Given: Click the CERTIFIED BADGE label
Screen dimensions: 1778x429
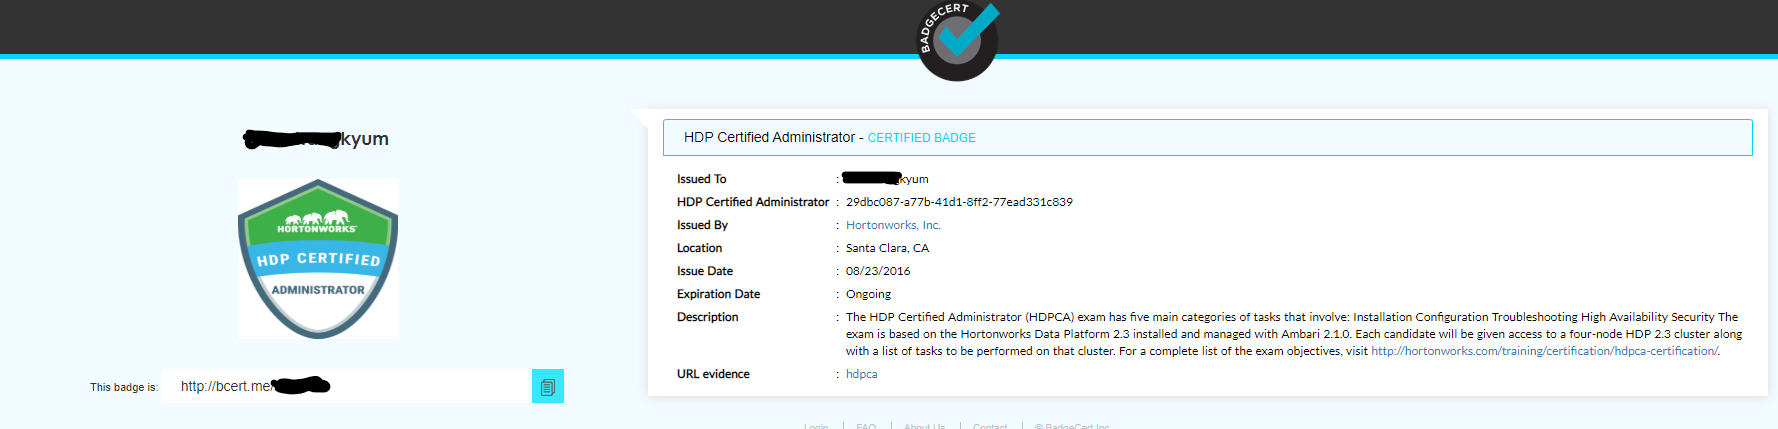Looking at the screenshot, I should (921, 138).
